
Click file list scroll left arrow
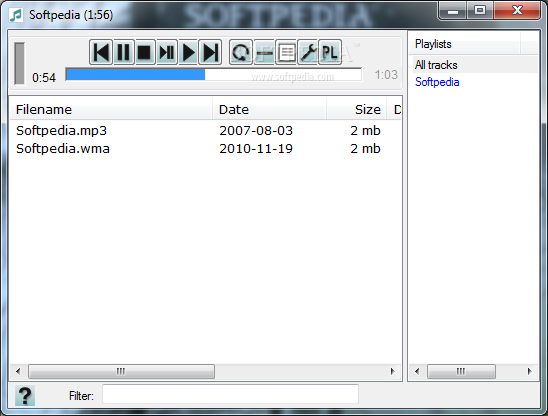click(x=18, y=371)
